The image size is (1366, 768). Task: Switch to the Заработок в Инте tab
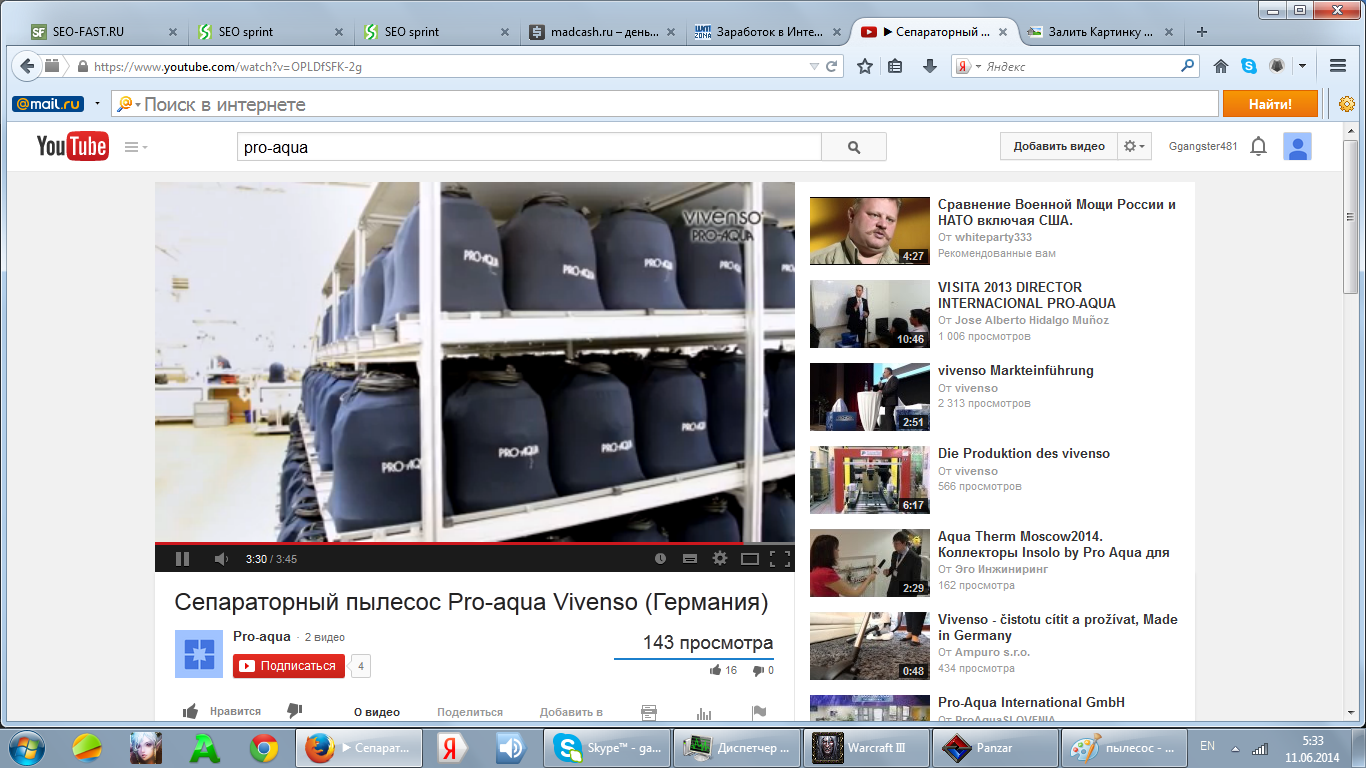pos(768,32)
